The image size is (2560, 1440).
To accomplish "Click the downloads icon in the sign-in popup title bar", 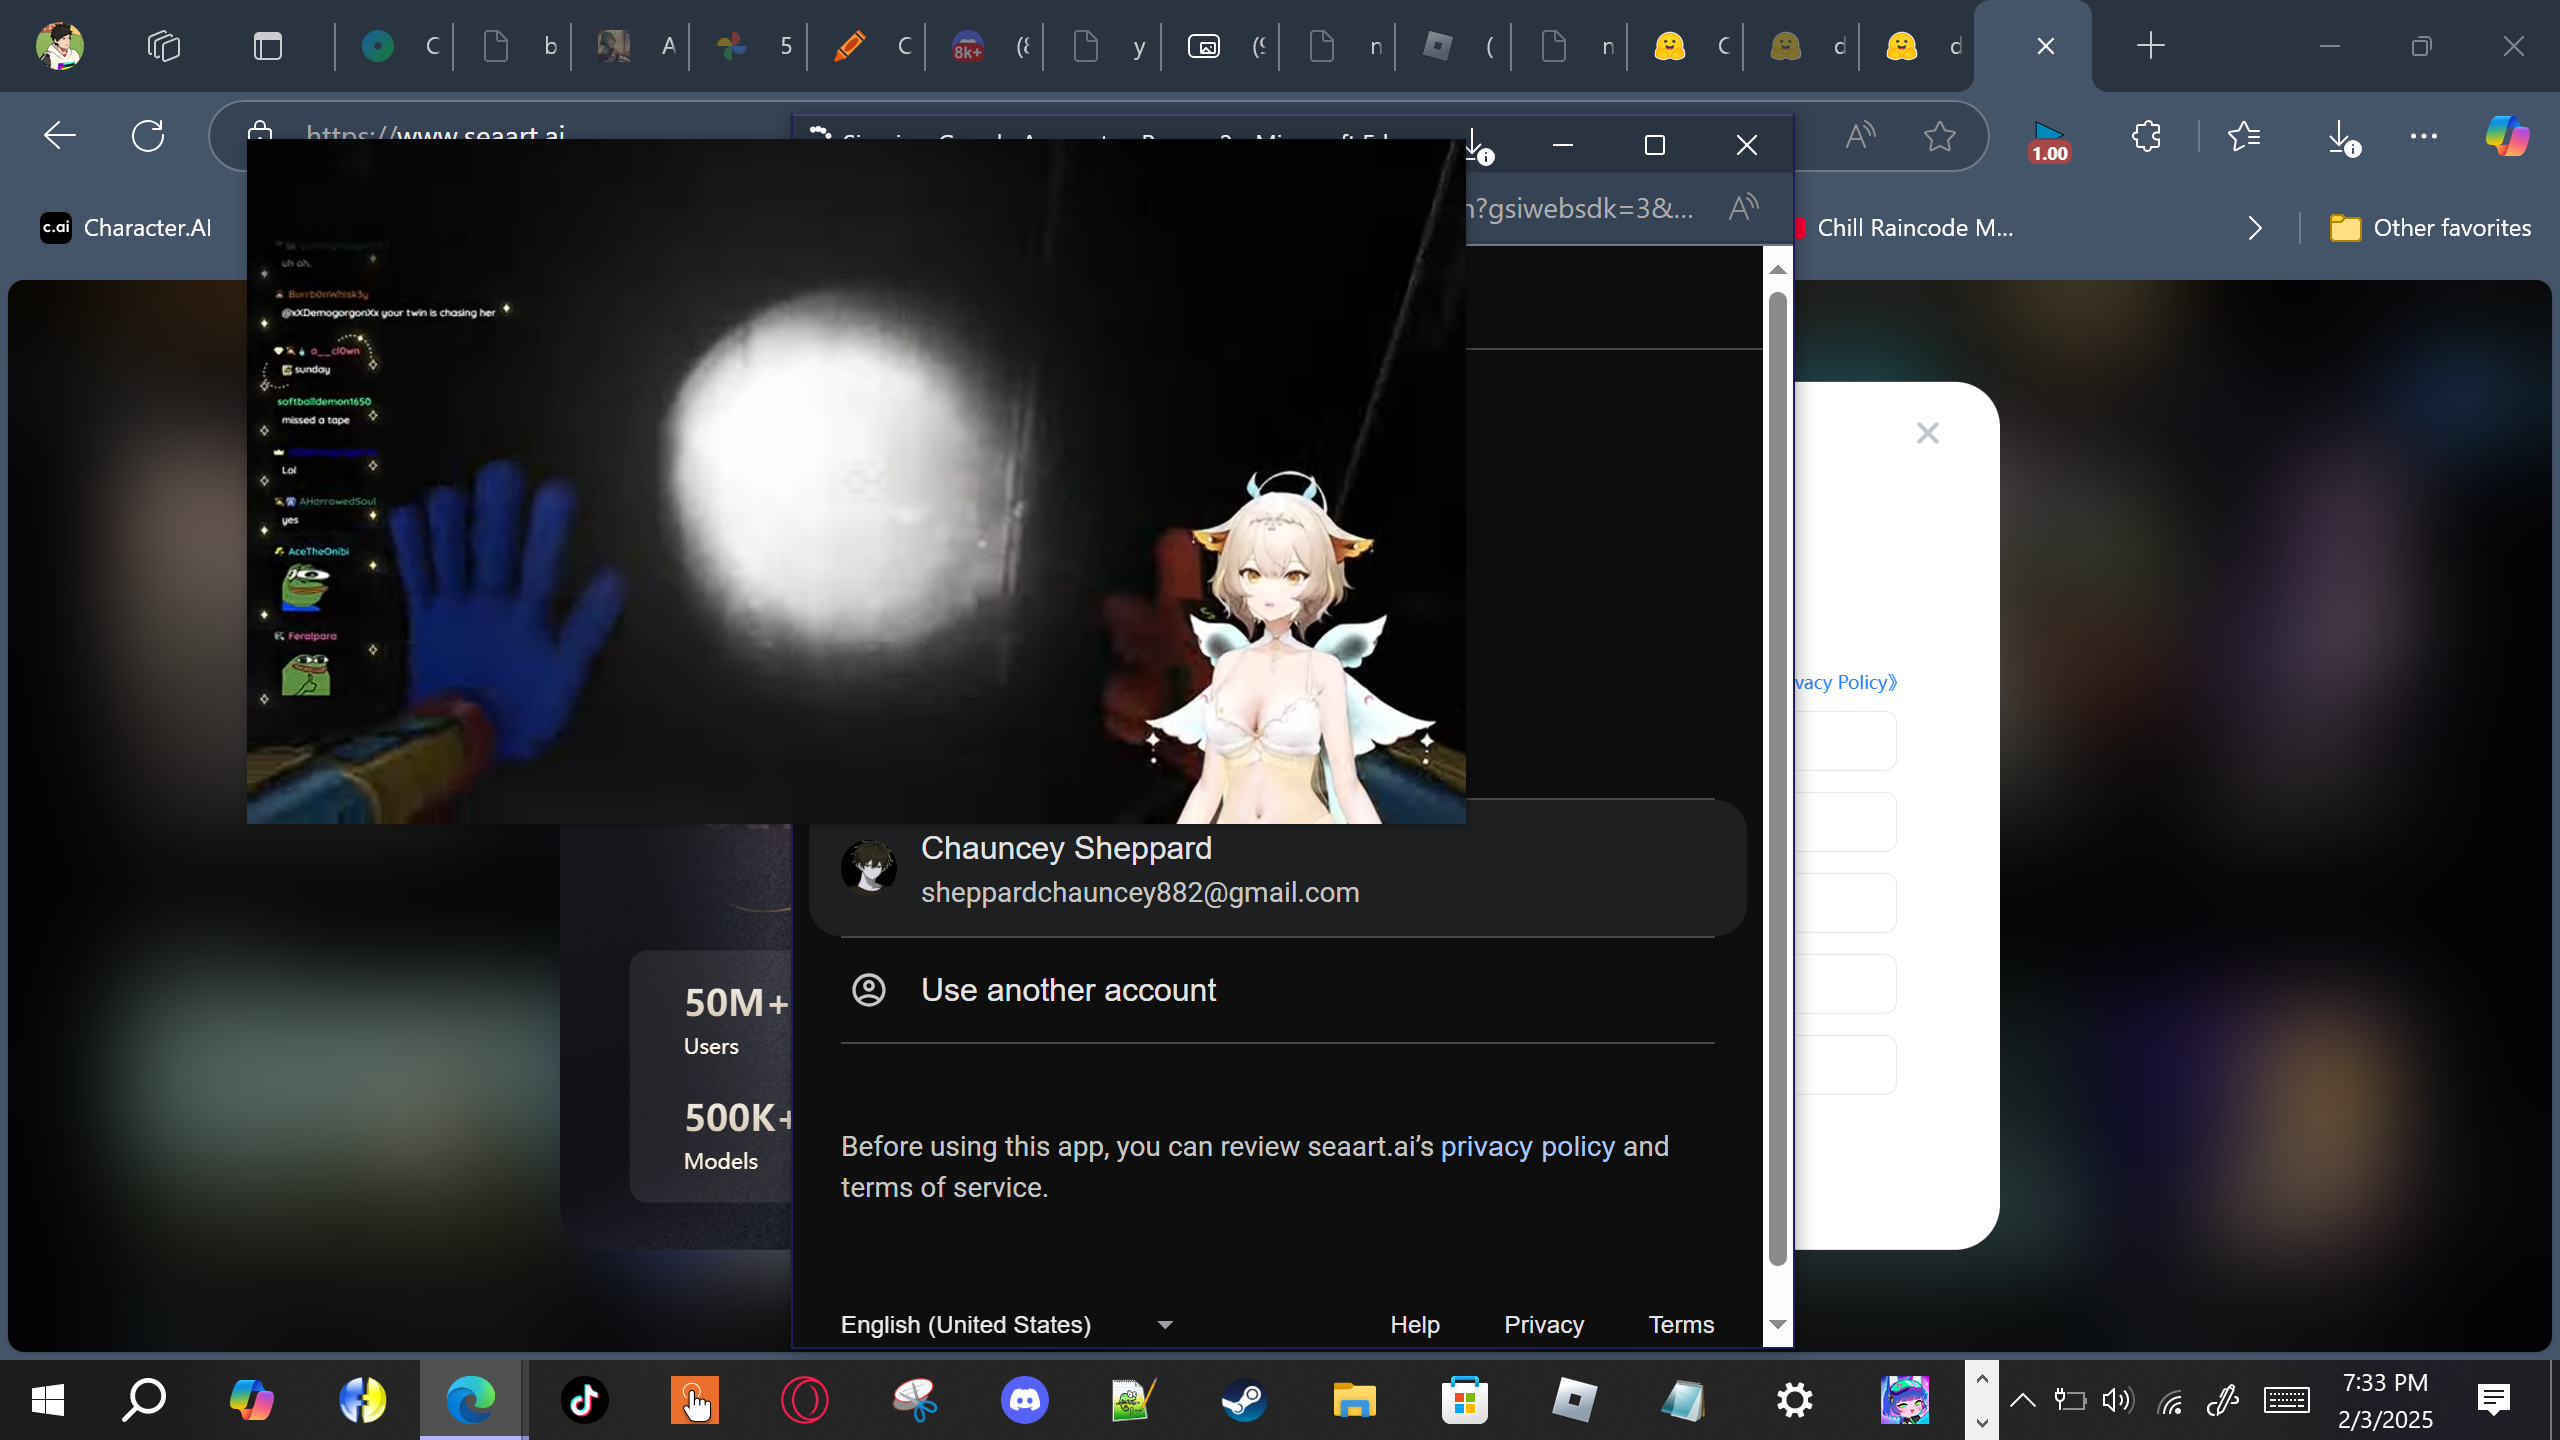I will coord(1477,145).
